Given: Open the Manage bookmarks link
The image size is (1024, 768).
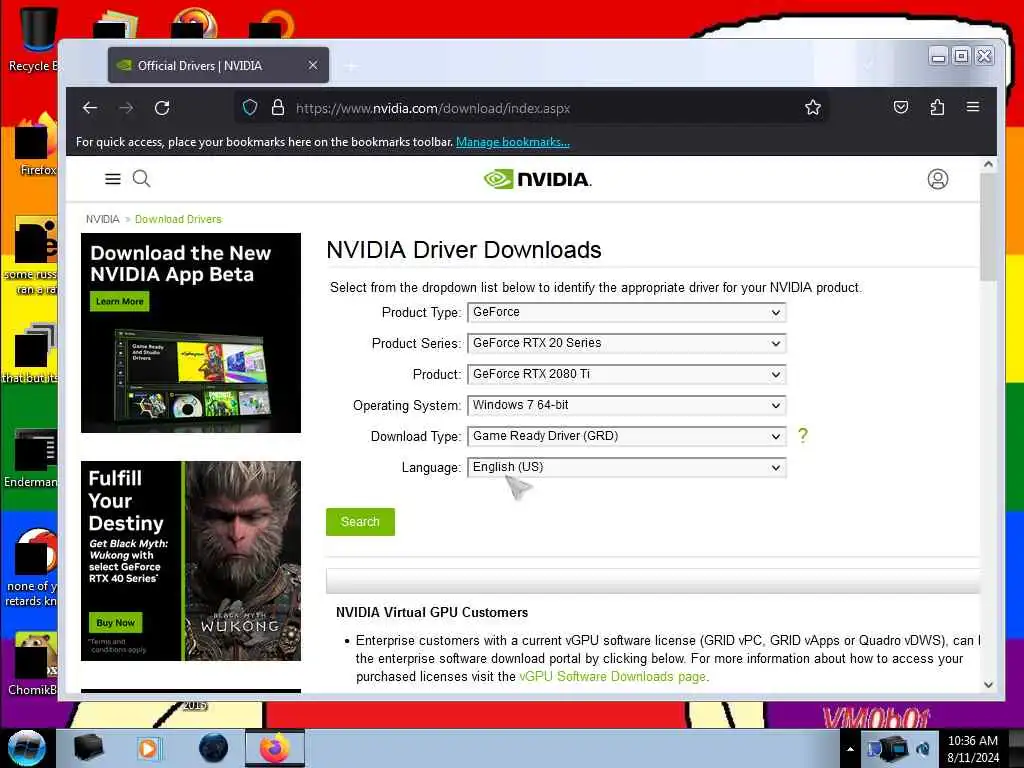Looking at the screenshot, I should coord(513,142).
